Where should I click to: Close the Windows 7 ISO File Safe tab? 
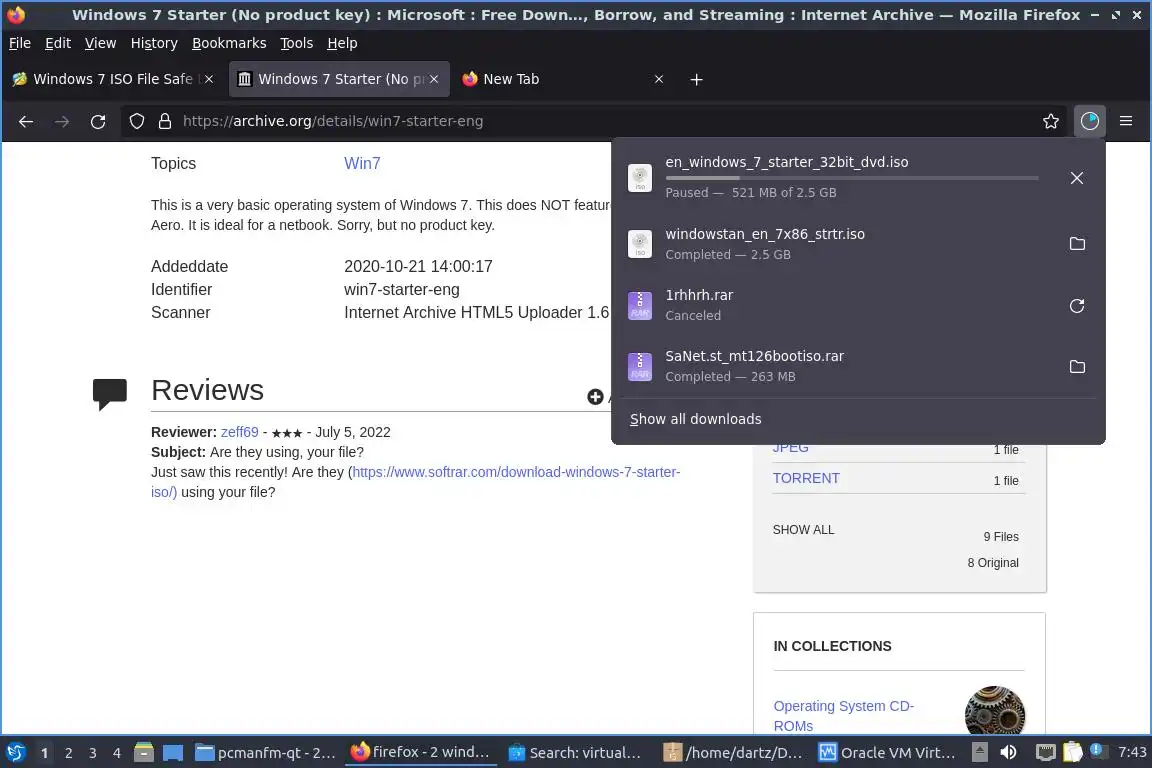click(209, 79)
